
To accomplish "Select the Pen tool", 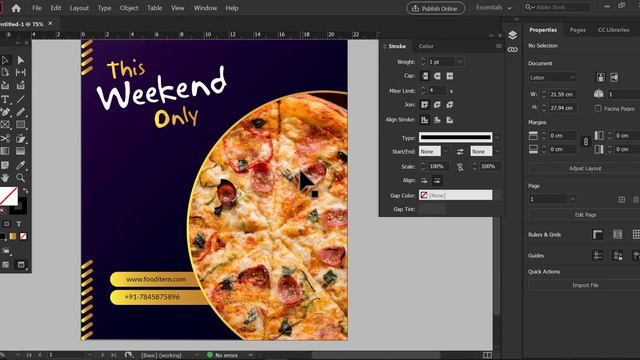I will pyautogui.click(x=5, y=112).
